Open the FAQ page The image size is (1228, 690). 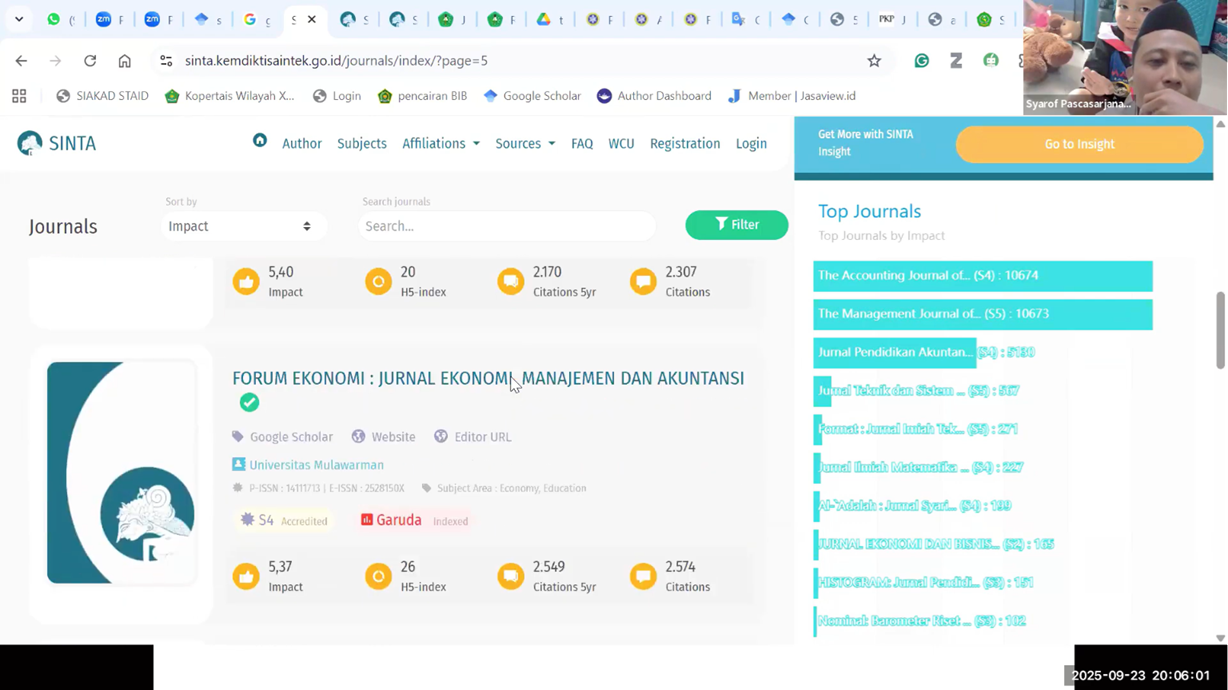coord(582,143)
